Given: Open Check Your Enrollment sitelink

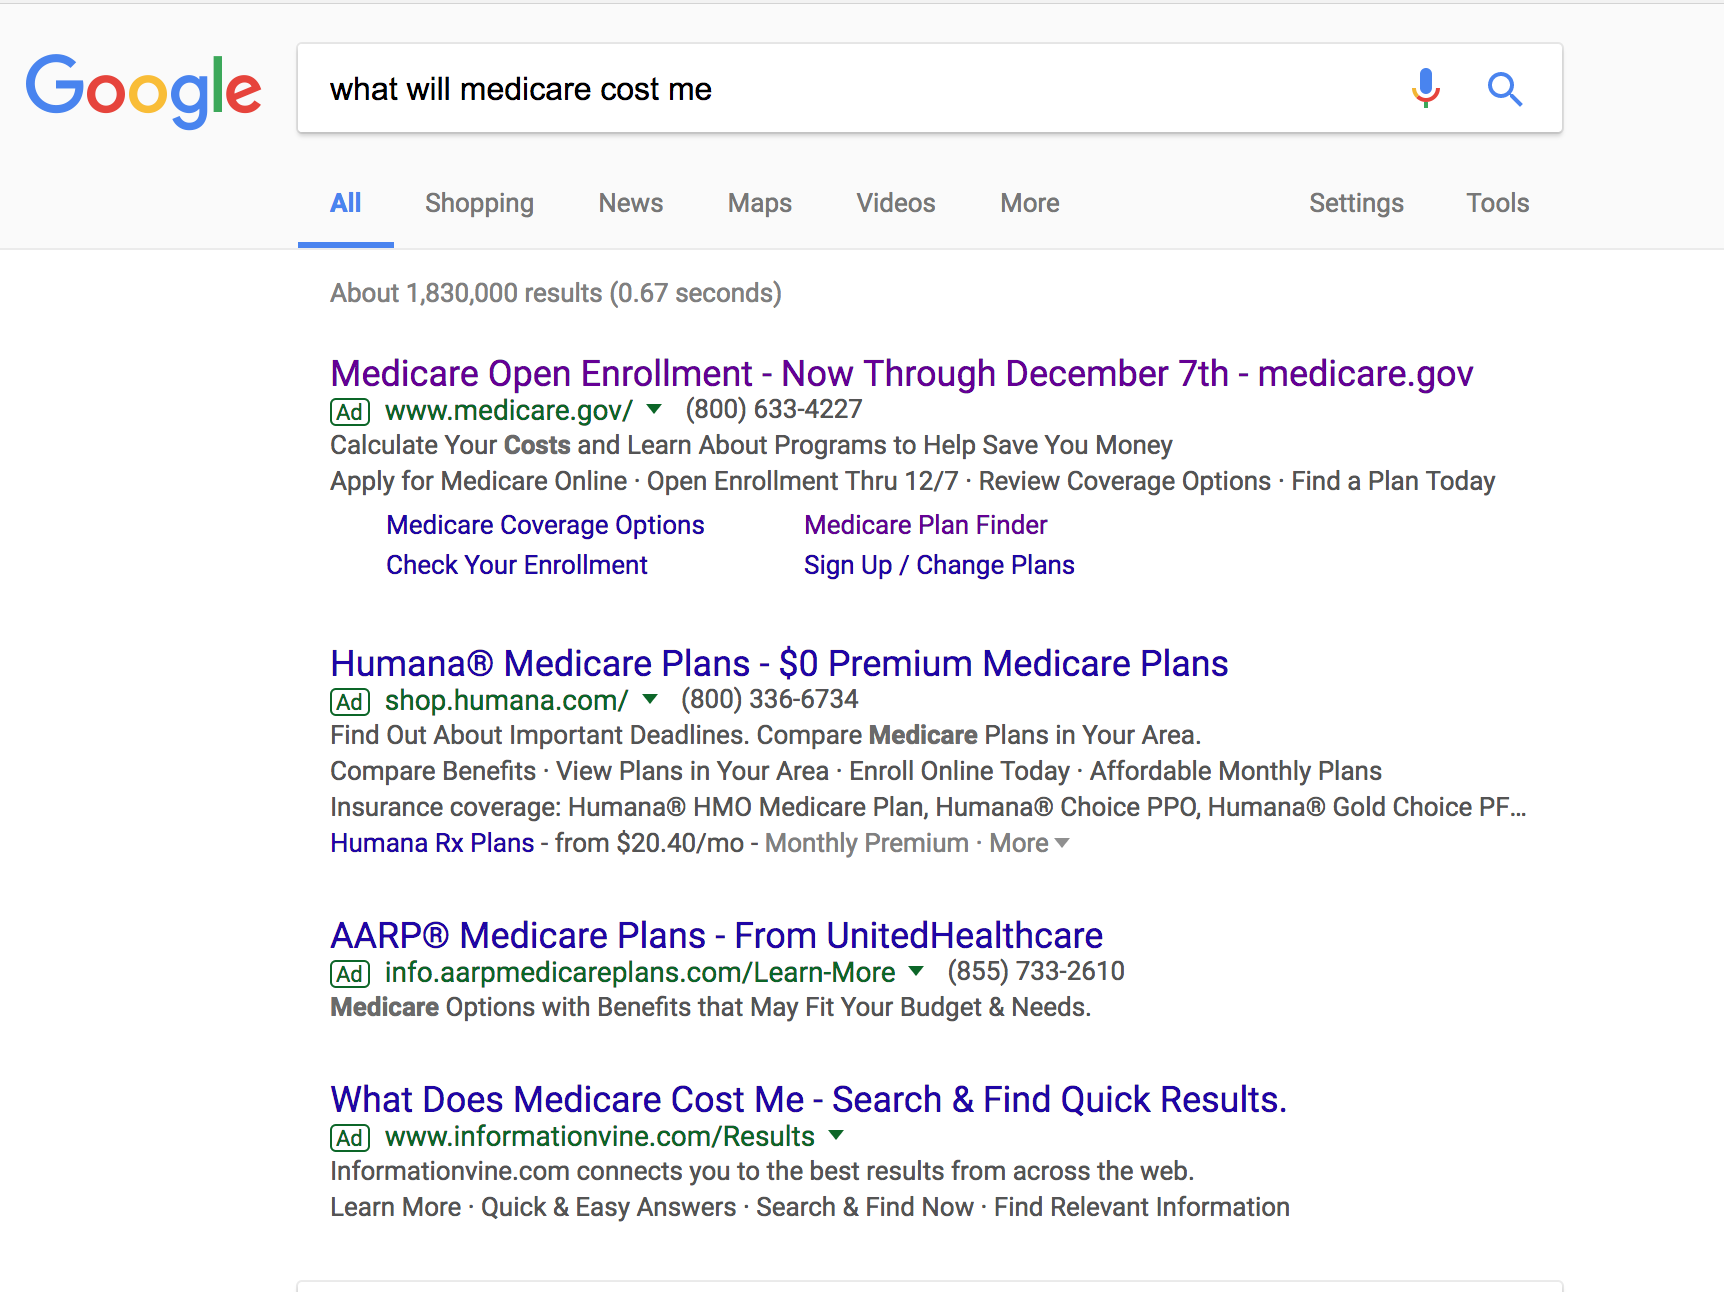Looking at the screenshot, I should point(517,565).
